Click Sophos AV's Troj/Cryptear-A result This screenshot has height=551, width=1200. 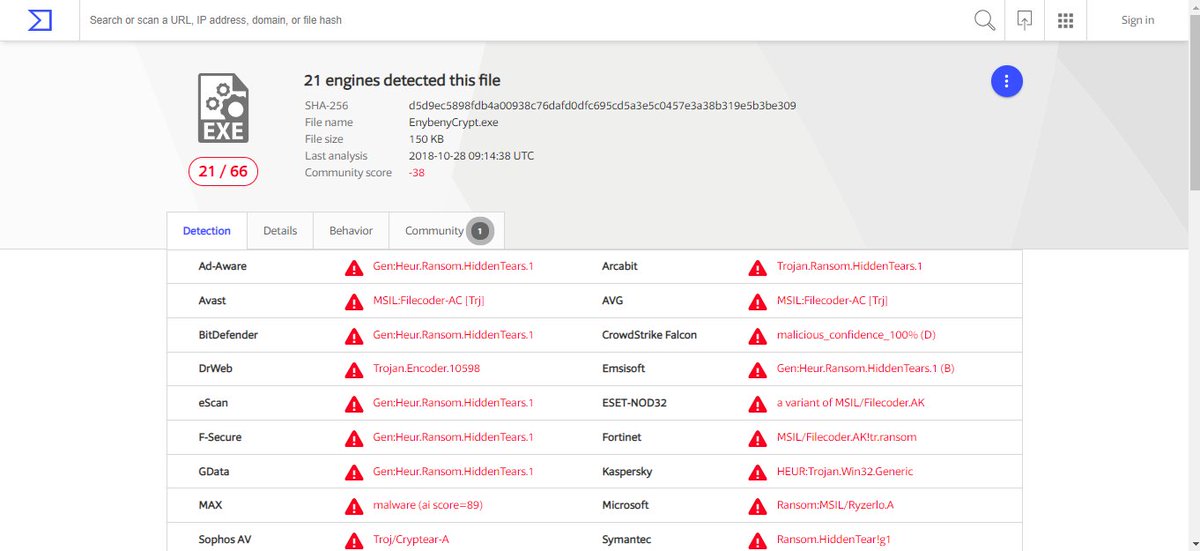point(411,539)
